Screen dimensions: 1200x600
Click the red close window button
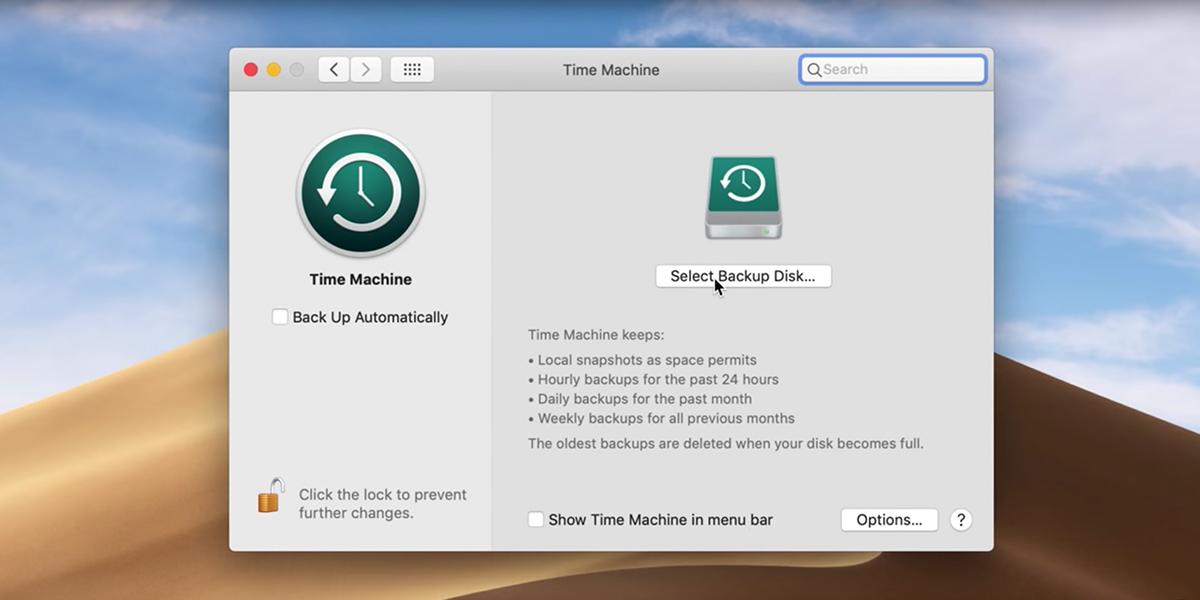(250, 69)
